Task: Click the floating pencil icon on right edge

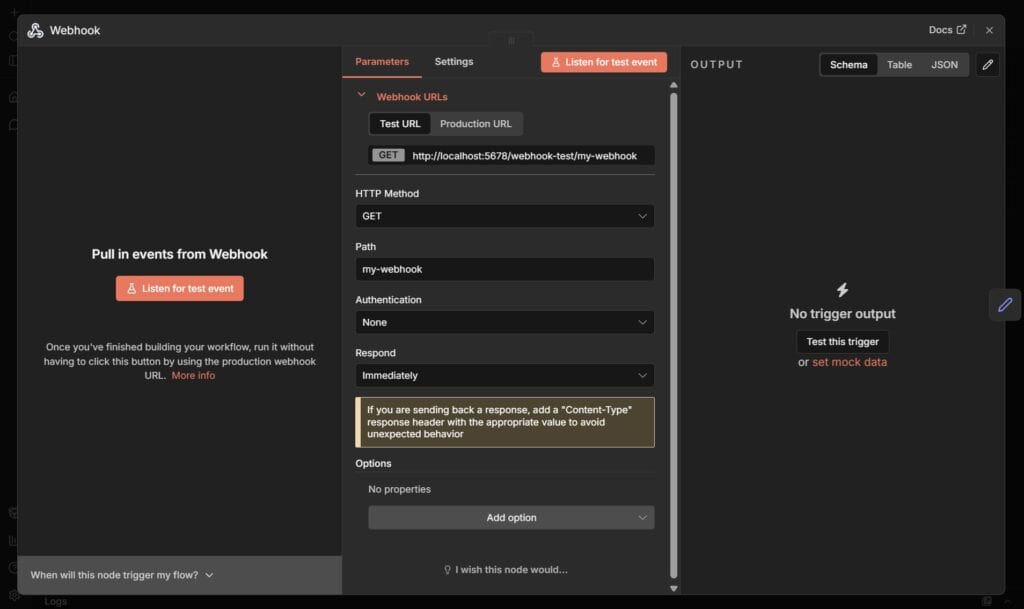Action: tap(1005, 304)
